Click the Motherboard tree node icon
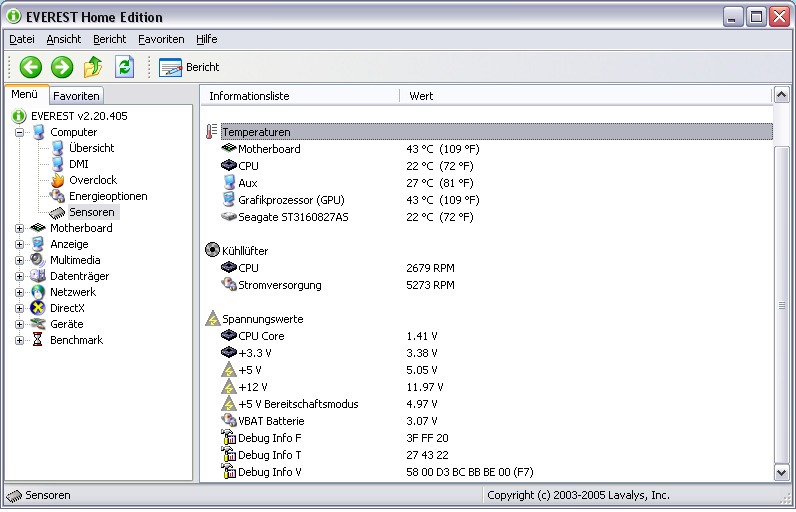The image size is (796, 512). pyautogui.click(x=38, y=228)
